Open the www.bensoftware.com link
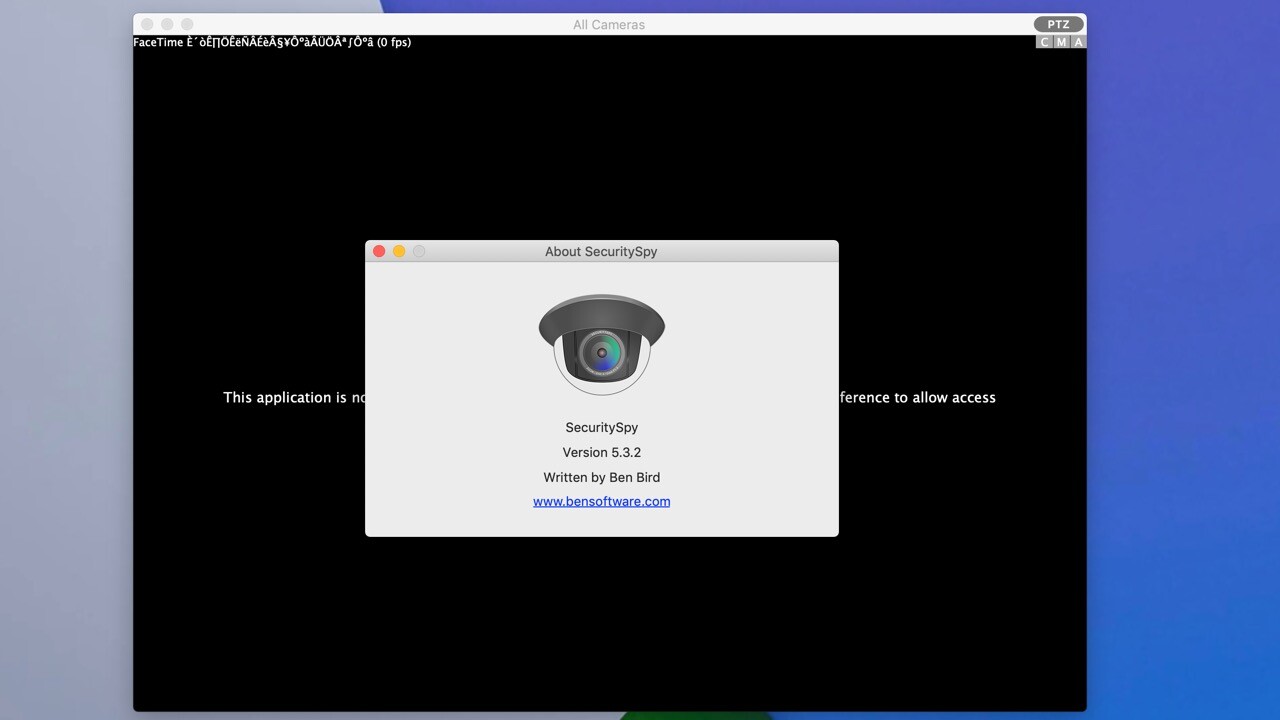 point(601,502)
